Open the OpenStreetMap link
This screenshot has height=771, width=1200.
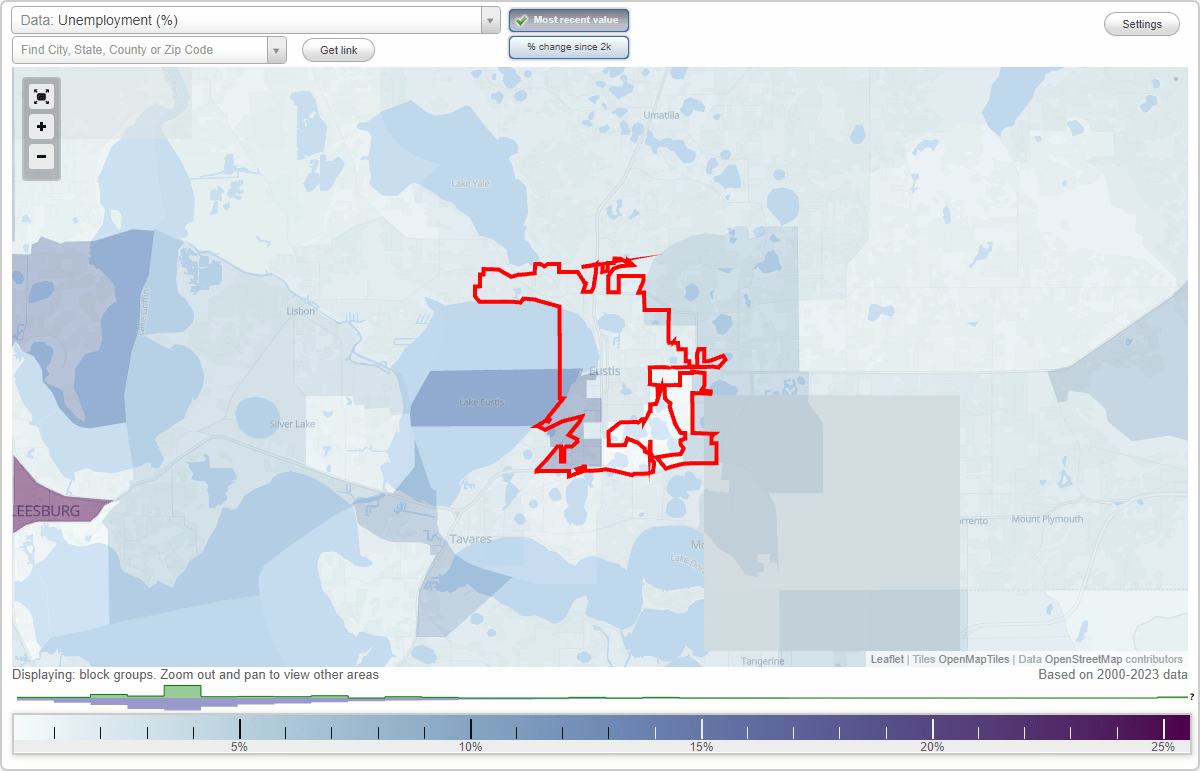tap(1083, 659)
